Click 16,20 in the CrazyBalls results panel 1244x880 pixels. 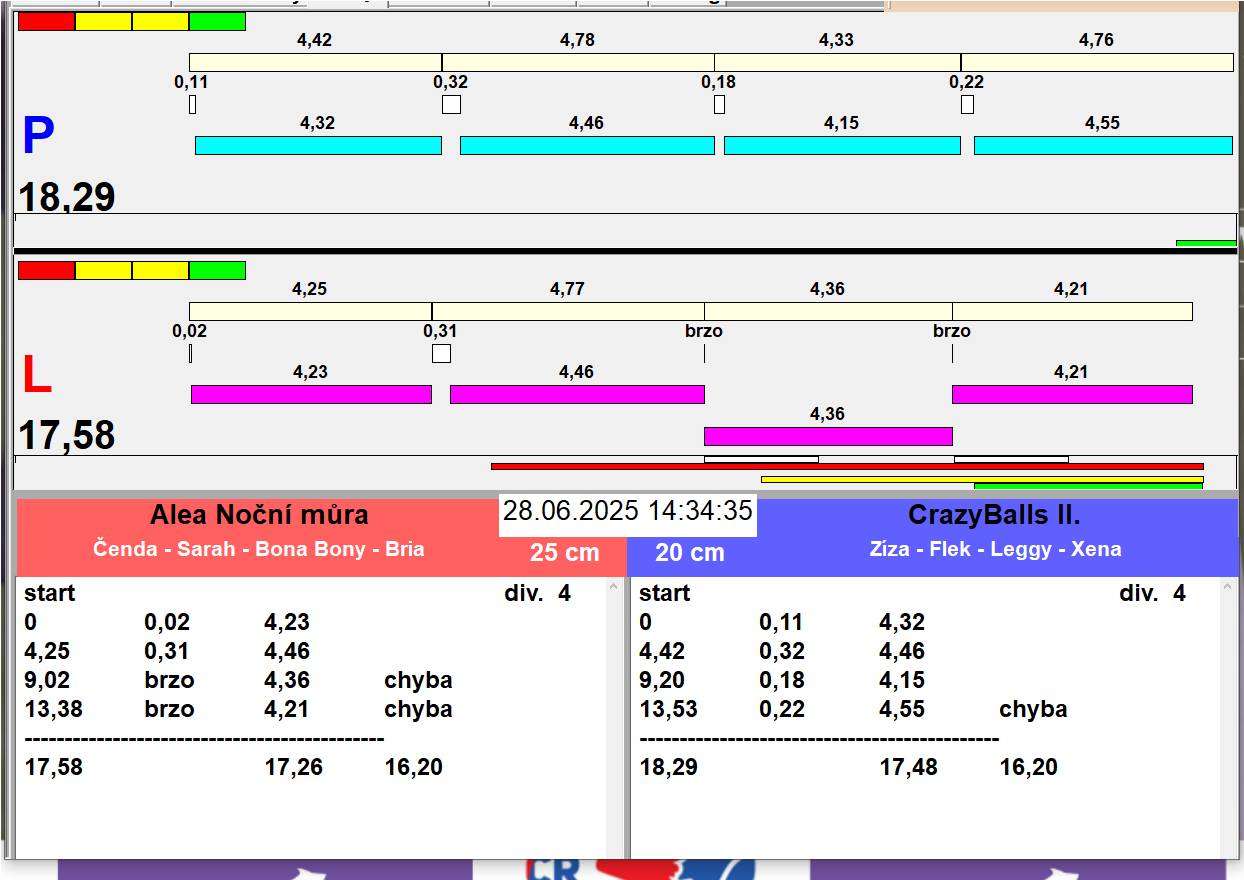coord(1028,767)
